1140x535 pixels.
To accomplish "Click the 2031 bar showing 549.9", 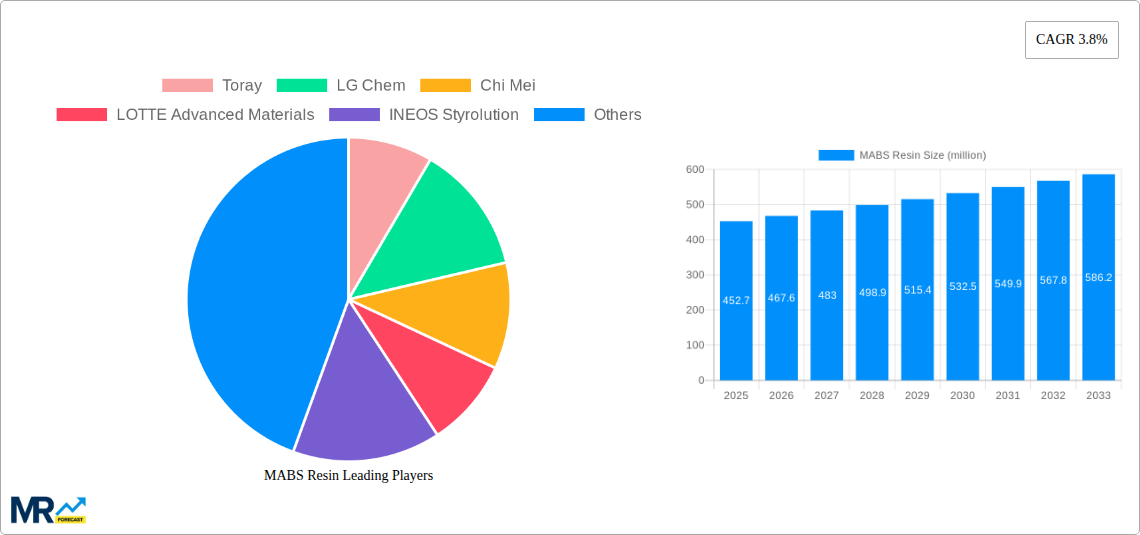I will tap(1008, 283).
